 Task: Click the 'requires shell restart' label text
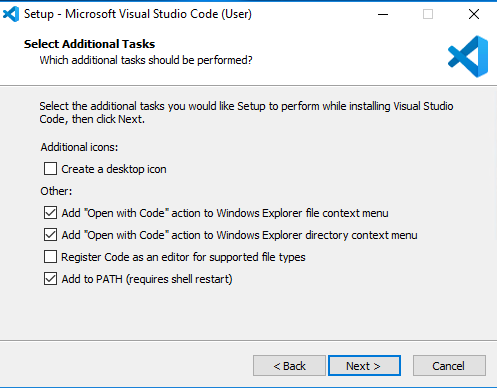point(179,279)
